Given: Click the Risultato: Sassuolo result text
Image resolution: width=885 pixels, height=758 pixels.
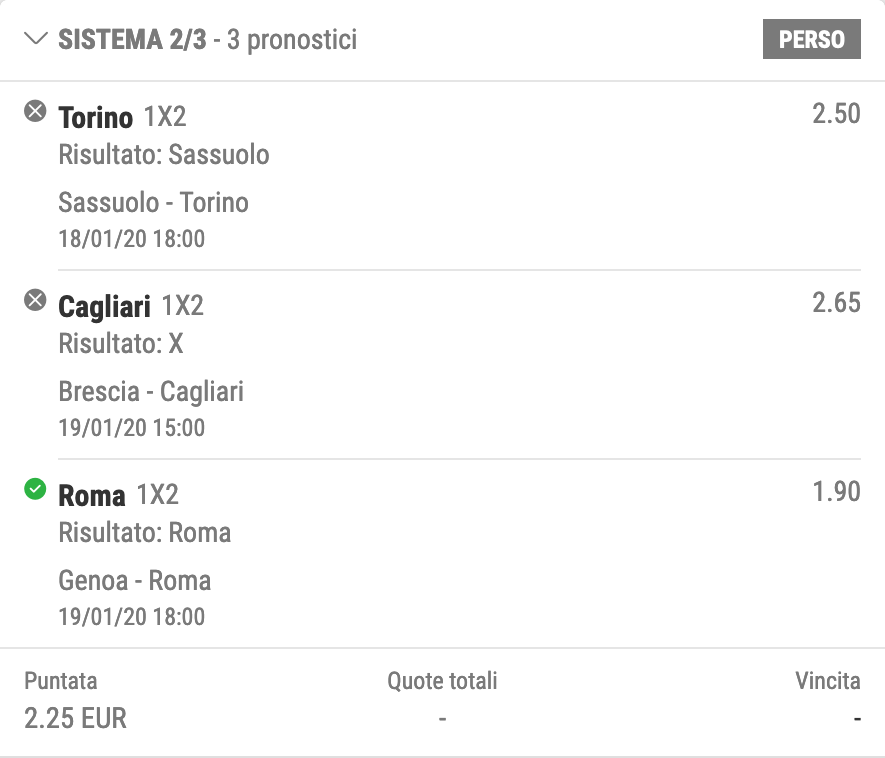Looking at the screenshot, I should (164, 155).
